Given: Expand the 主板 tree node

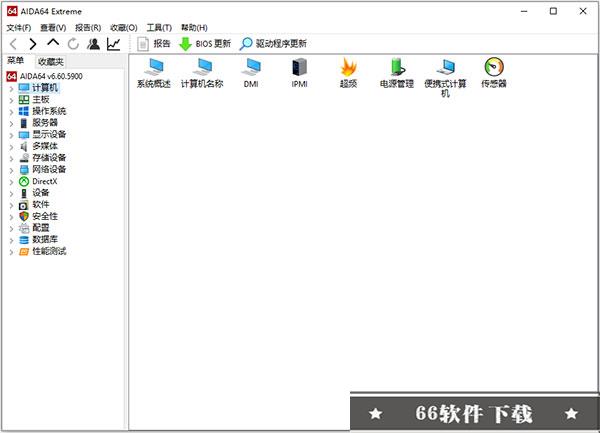Looking at the screenshot, I should 11,100.
